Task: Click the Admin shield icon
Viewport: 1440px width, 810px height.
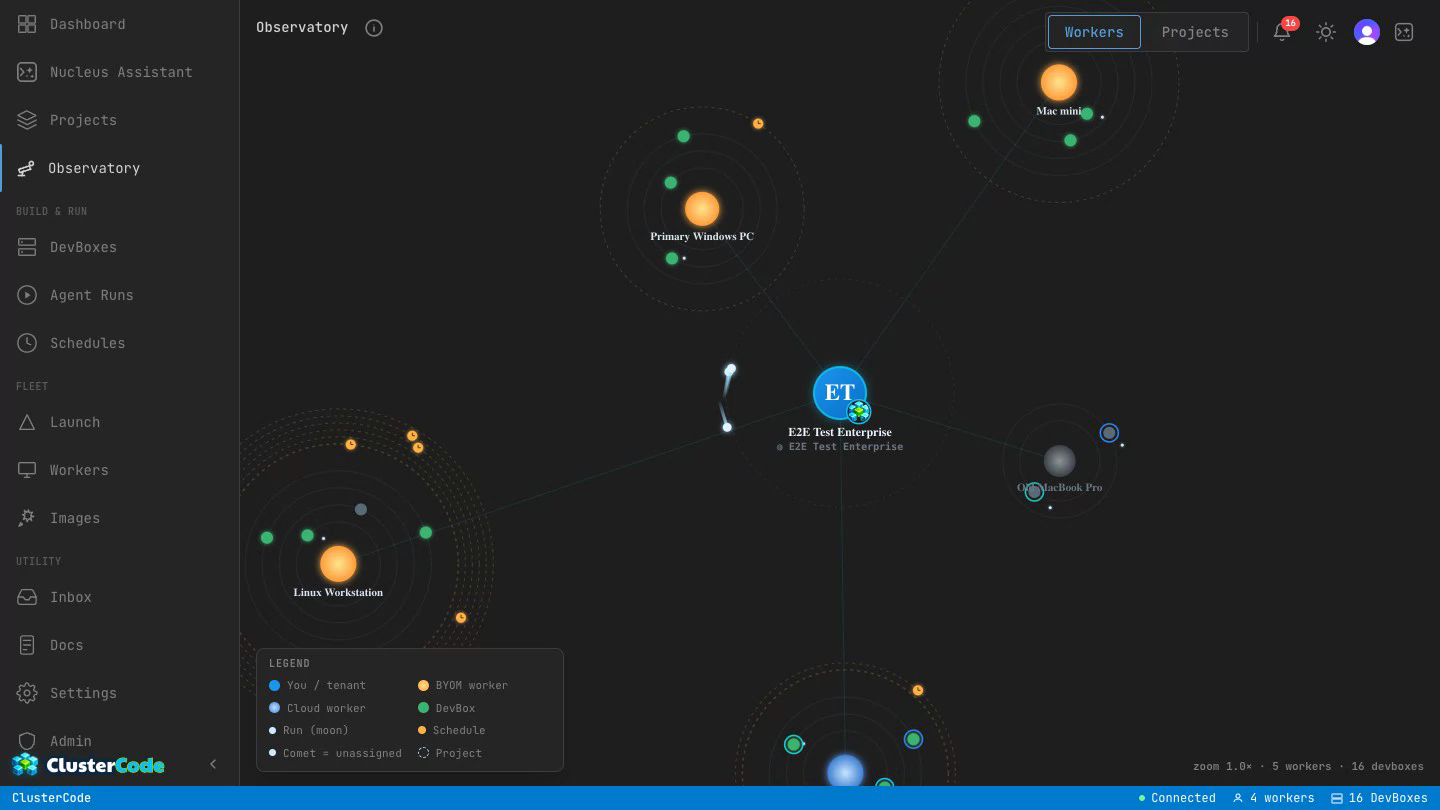Action: pyautogui.click(x=27, y=741)
